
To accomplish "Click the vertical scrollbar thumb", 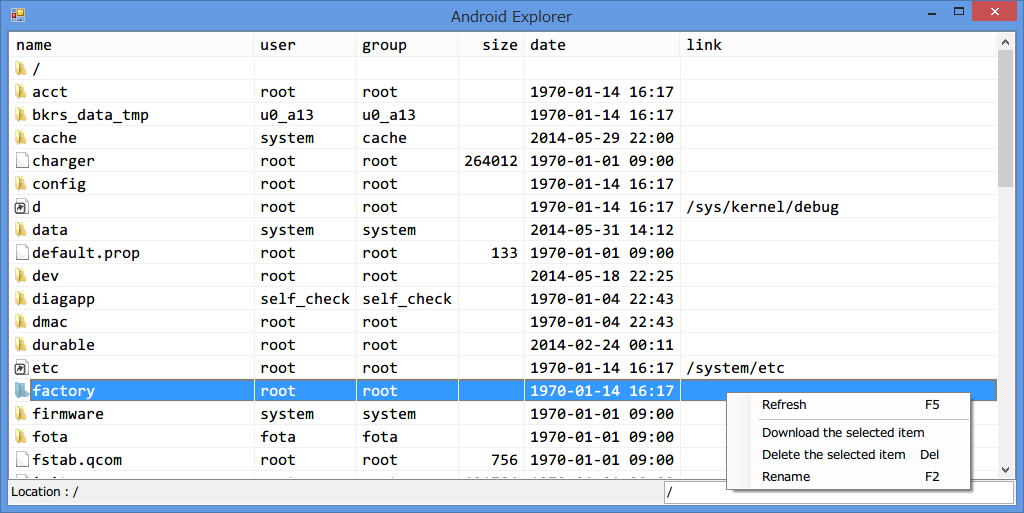I will point(1005,118).
